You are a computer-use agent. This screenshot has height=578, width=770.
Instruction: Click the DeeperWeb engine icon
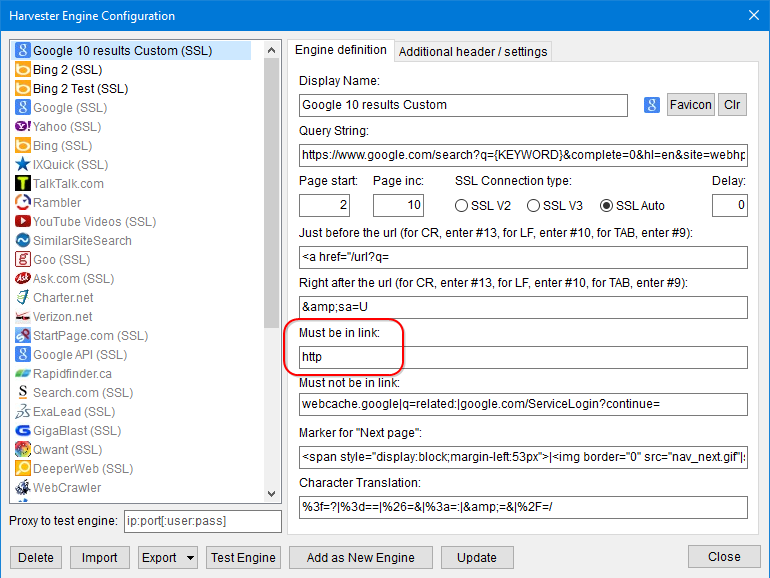(x=23, y=468)
